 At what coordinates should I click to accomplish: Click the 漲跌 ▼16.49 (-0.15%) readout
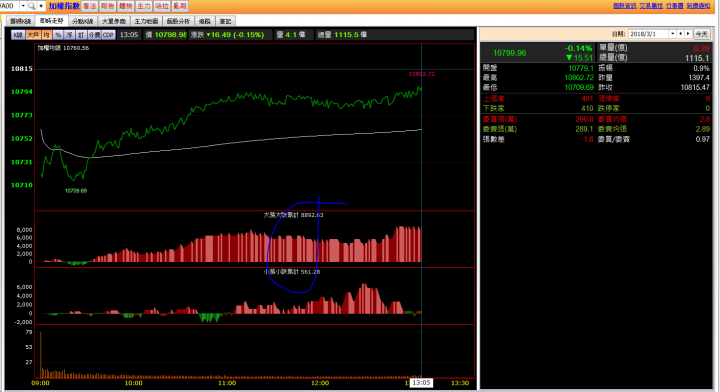[x=228, y=34]
